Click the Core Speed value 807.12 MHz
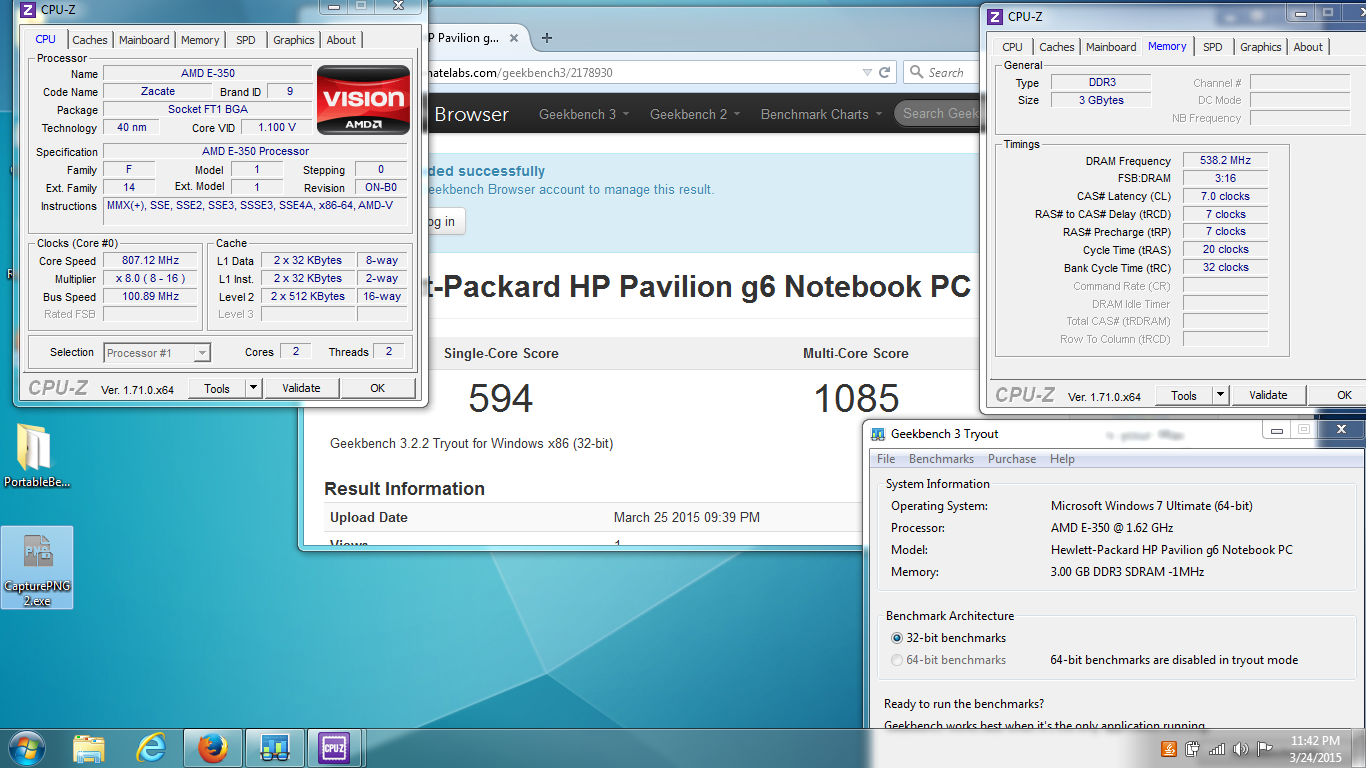Screen dimensions: 1366x768 tap(150, 261)
